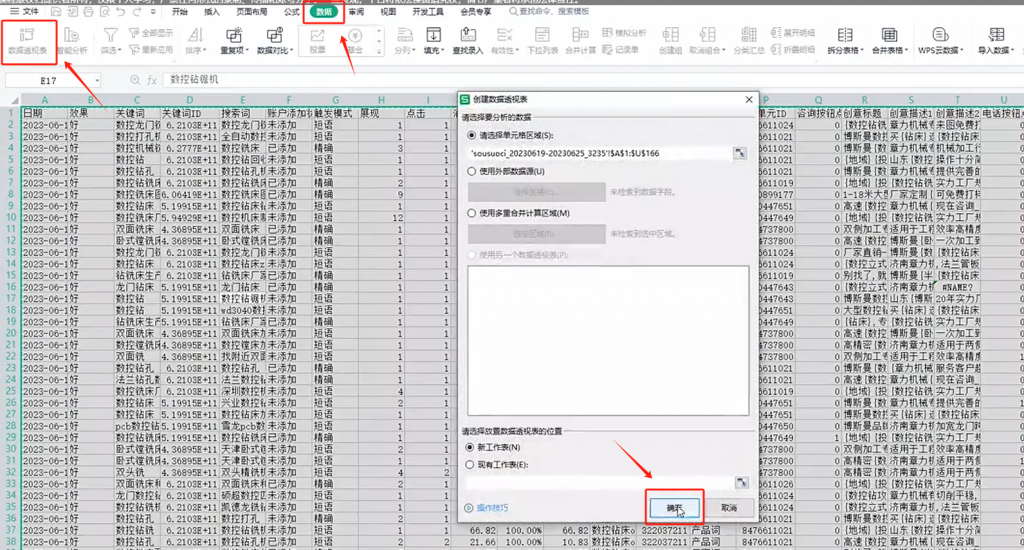Switch to the 开发工具 ribbon tab
Viewport: 1024px width, 550px height.
(x=428, y=12)
